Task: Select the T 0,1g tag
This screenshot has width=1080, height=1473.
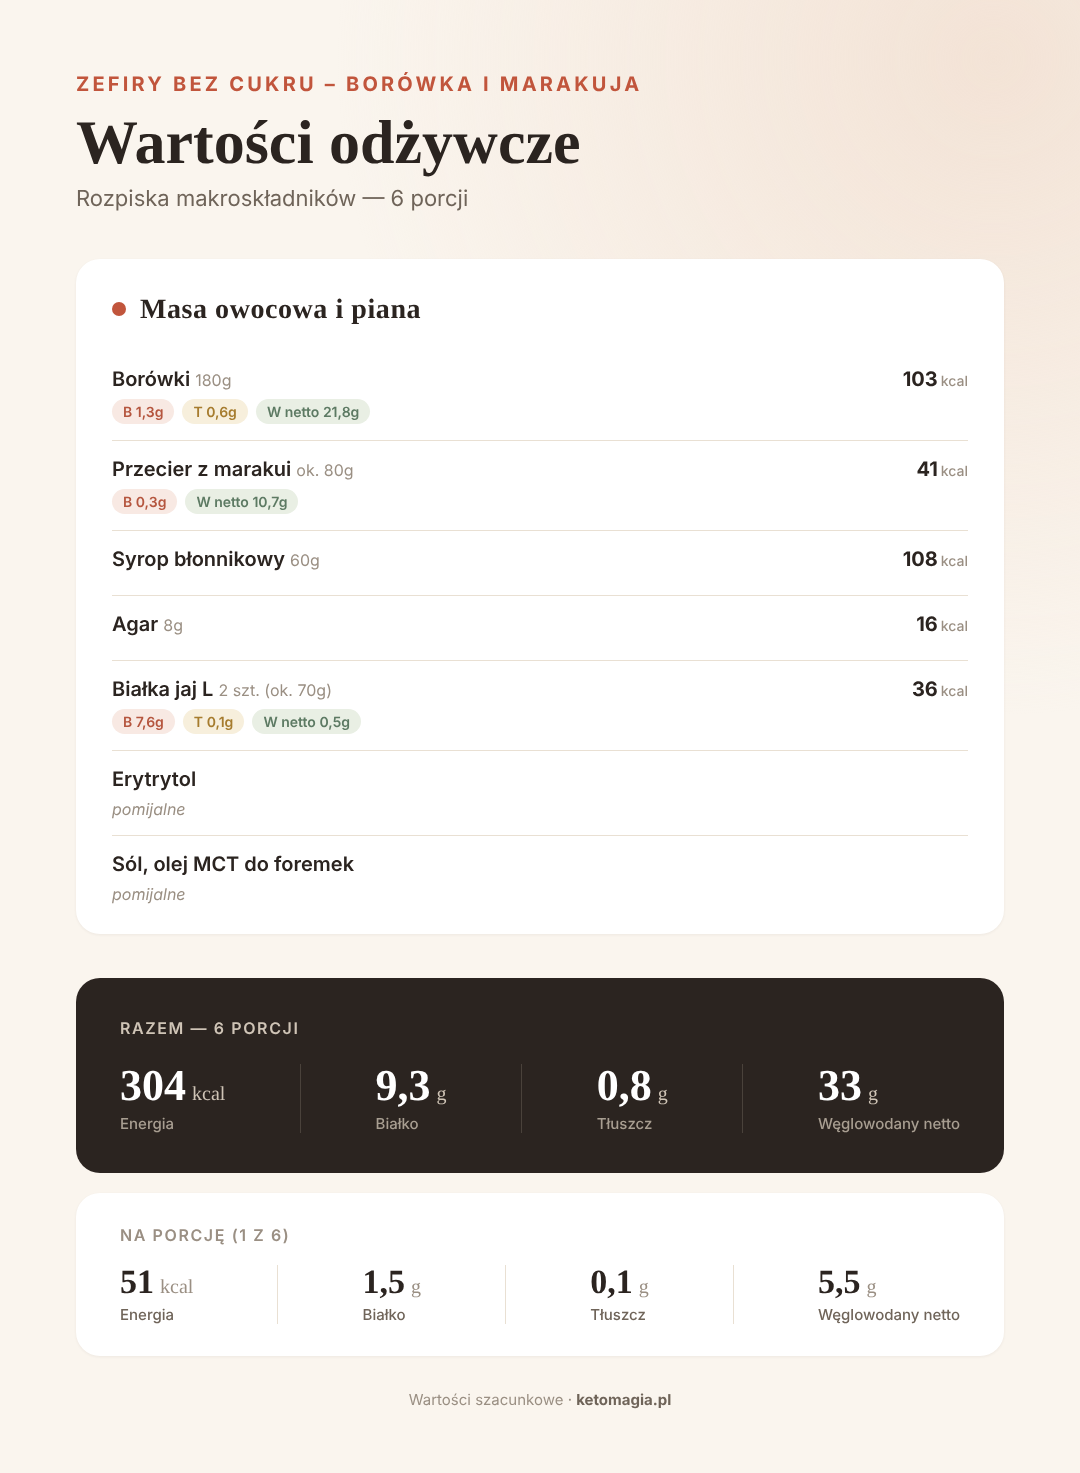Action: pyautogui.click(x=213, y=722)
